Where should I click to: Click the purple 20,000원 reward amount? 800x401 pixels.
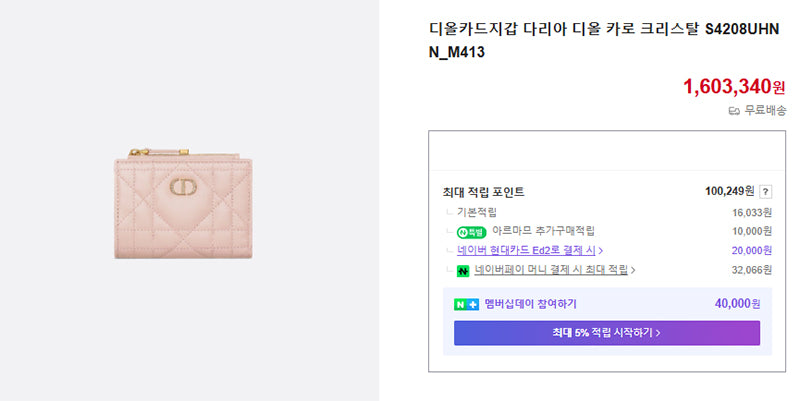pyautogui.click(x=752, y=250)
